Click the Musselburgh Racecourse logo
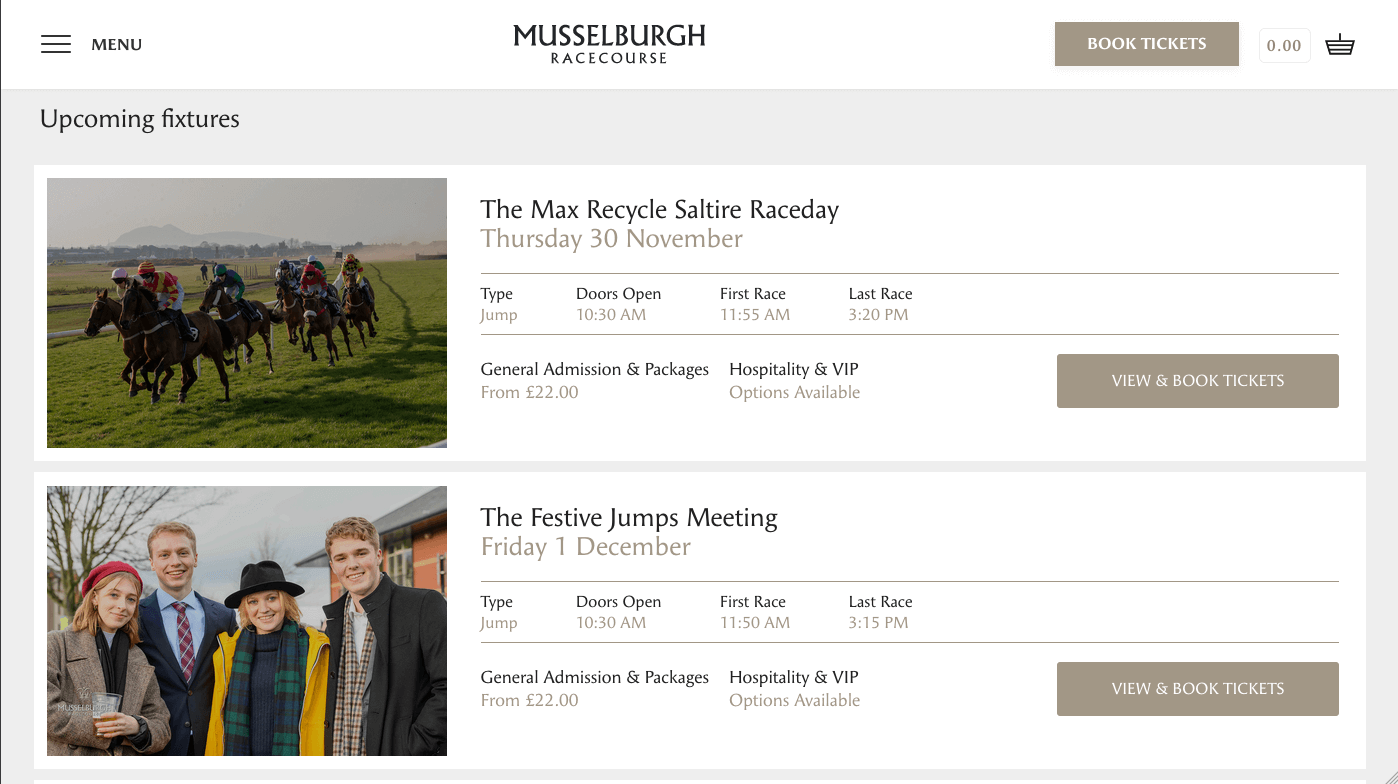Image resolution: width=1398 pixels, height=784 pixels. click(609, 44)
